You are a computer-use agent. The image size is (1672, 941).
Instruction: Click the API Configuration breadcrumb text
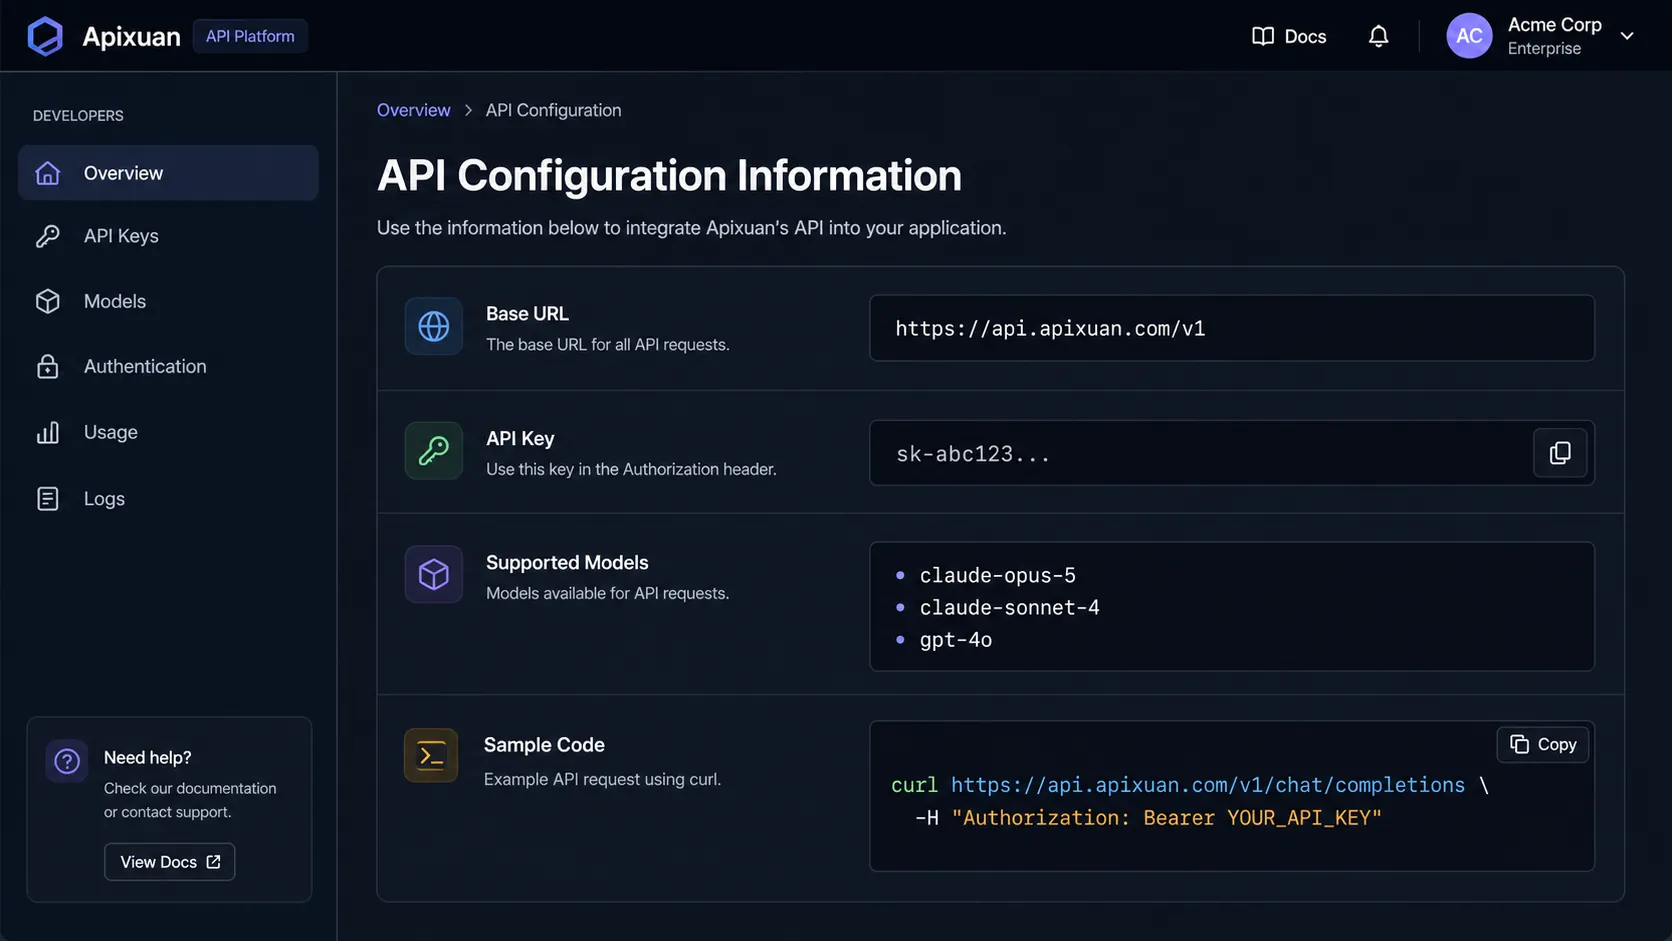[x=553, y=110]
